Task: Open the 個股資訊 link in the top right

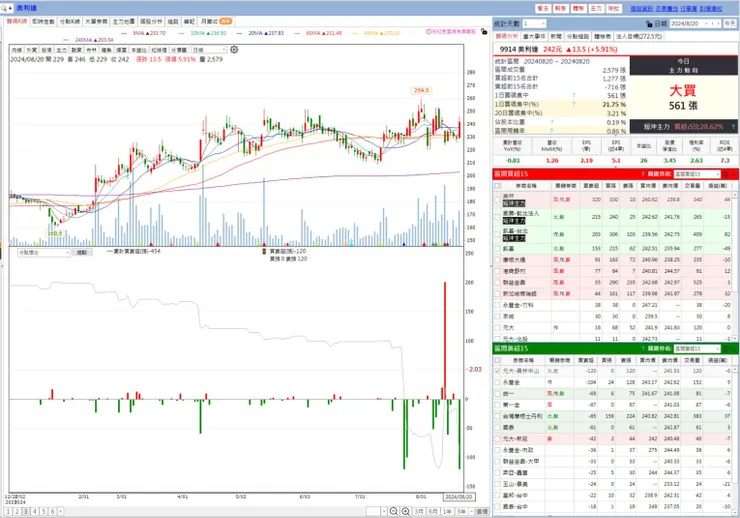Action: (x=642, y=8)
